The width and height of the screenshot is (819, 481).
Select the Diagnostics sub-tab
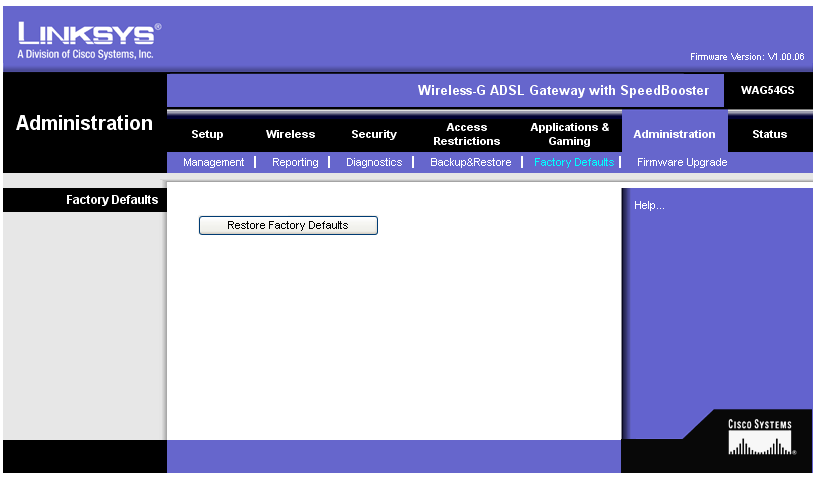pyautogui.click(x=374, y=162)
